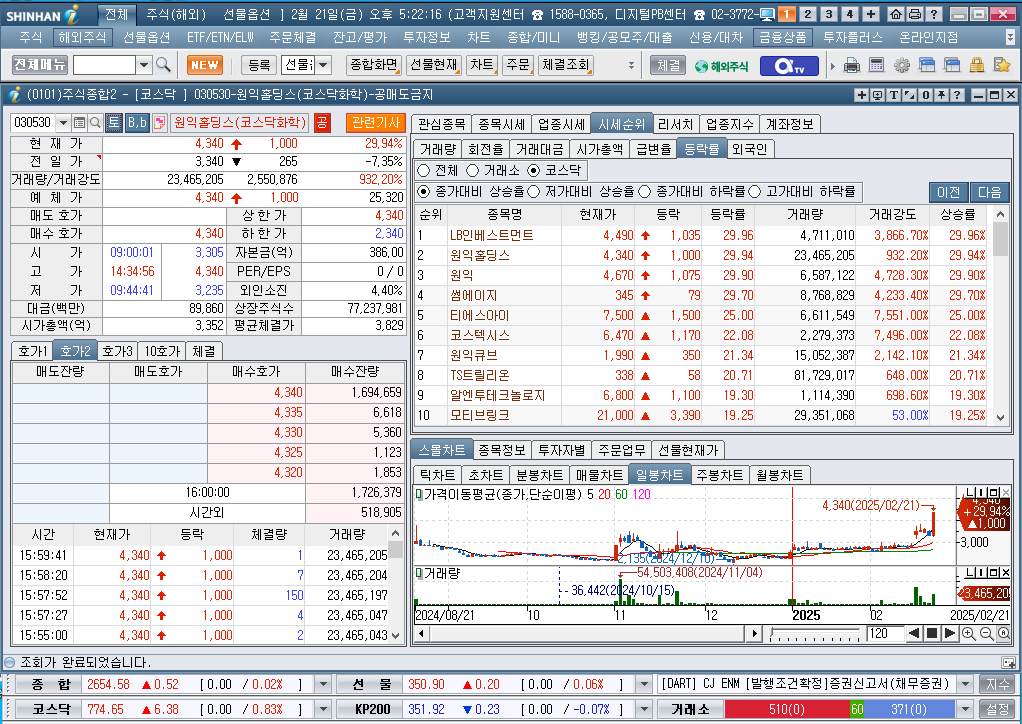Click the 토 button next to the stock code
The image size is (1022, 724).
[x=113, y=123]
